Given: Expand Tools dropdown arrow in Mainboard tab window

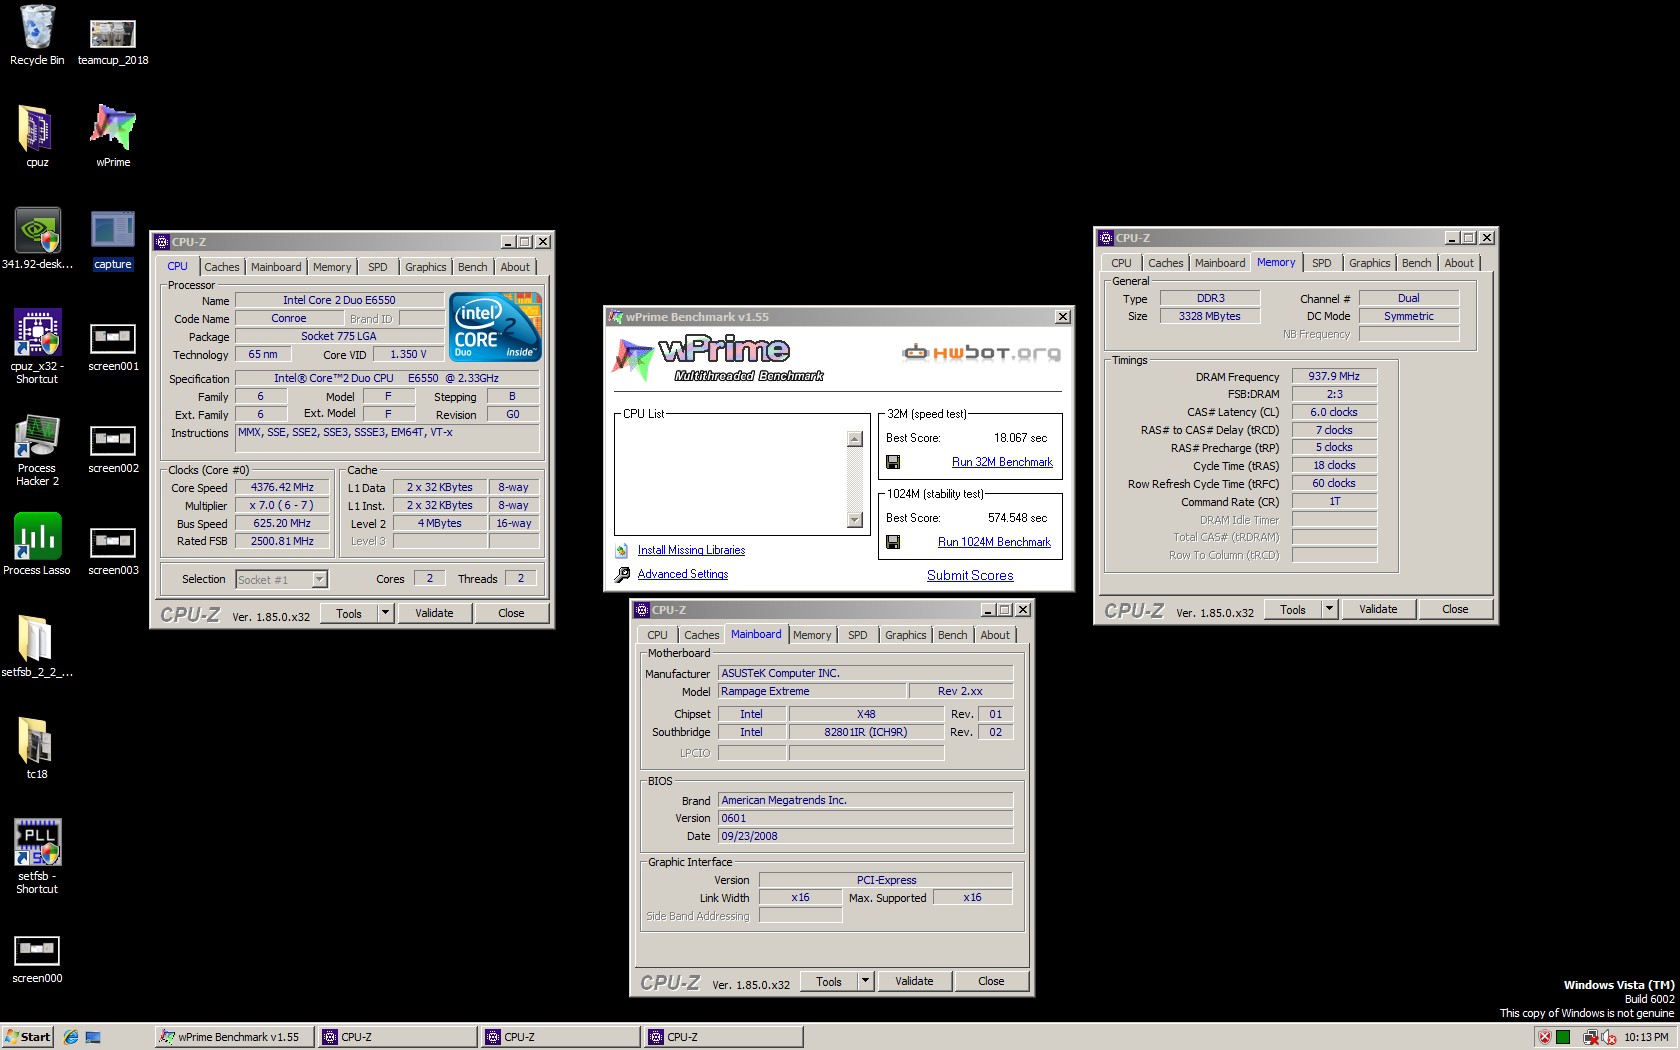Looking at the screenshot, I should [x=865, y=982].
